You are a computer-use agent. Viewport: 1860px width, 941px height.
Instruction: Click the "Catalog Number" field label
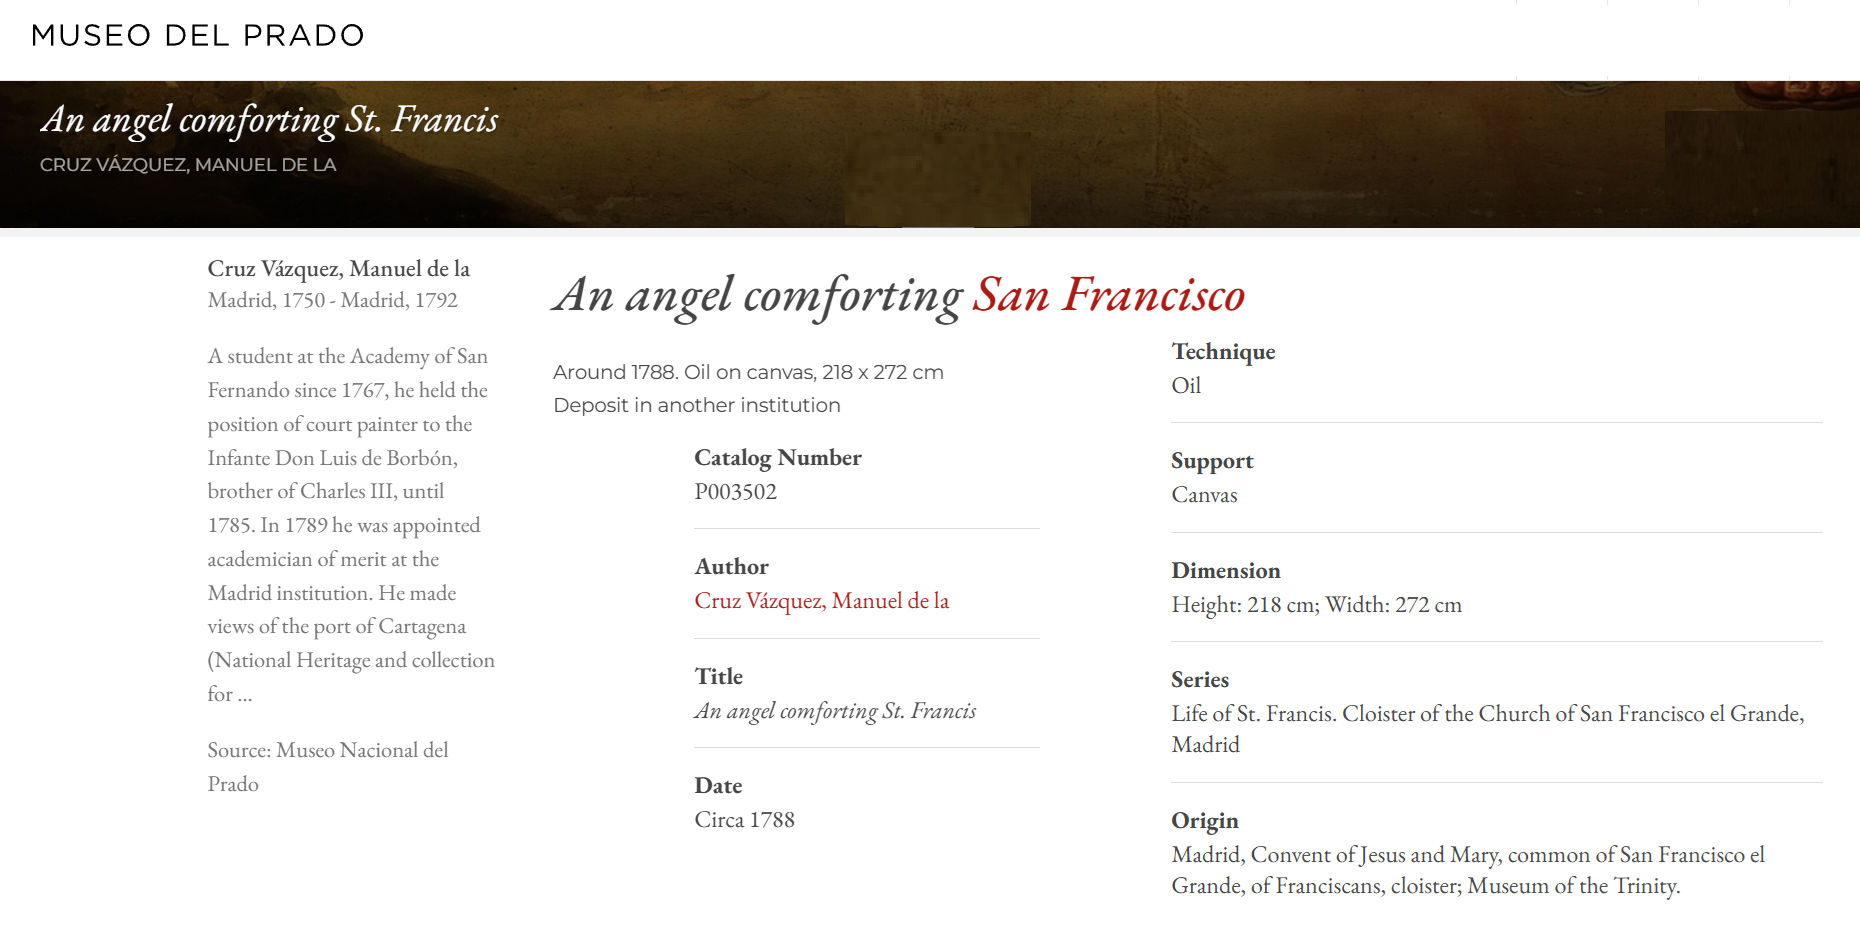pyautogui.click(x=777, y=458)
